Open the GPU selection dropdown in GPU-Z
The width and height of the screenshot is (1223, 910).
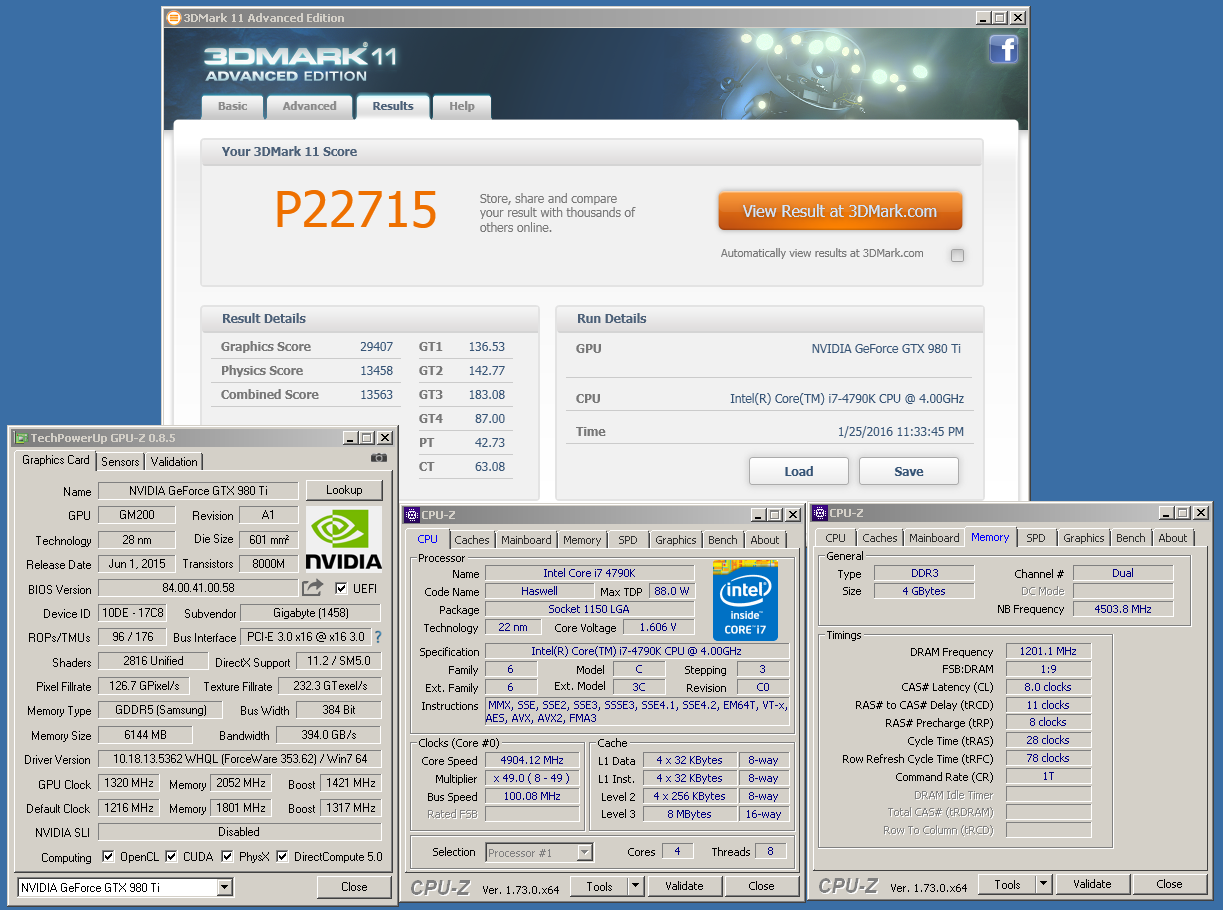coord(224,887)
